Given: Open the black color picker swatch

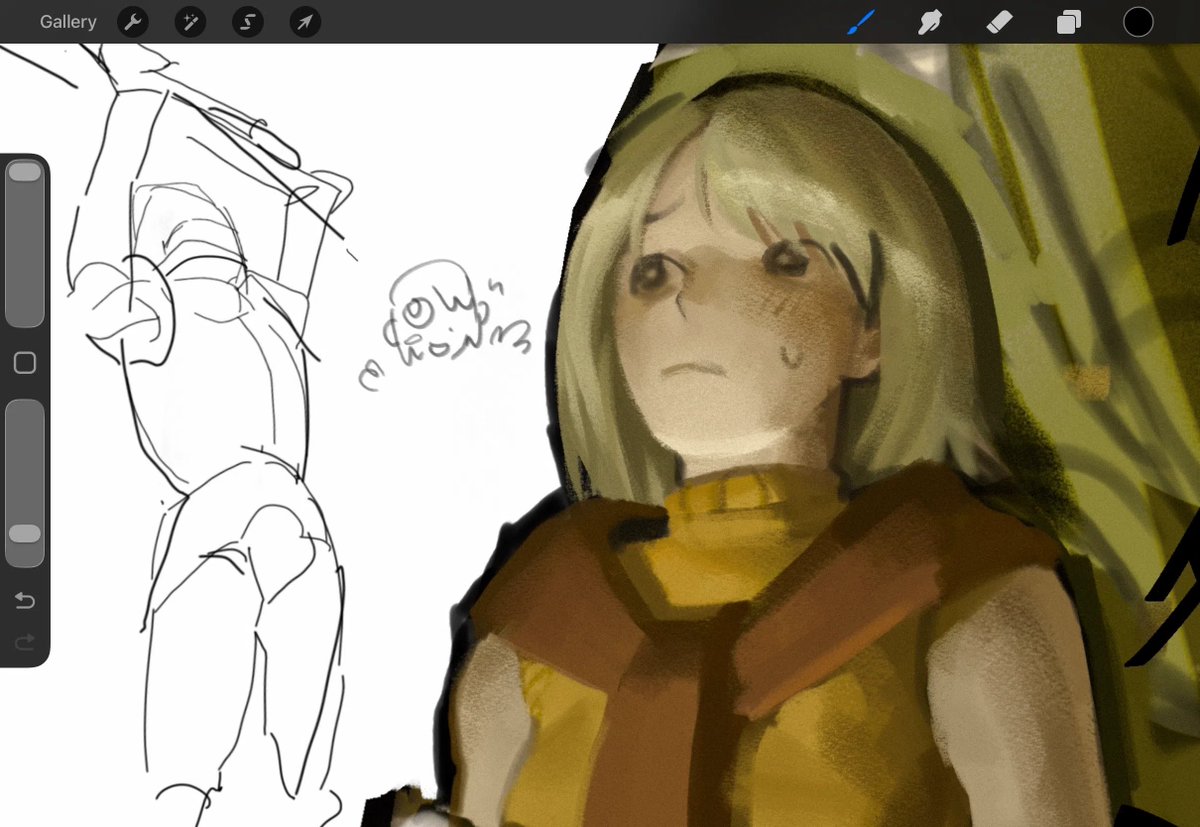Looking at the screenshot, I should coord(1138,22).
